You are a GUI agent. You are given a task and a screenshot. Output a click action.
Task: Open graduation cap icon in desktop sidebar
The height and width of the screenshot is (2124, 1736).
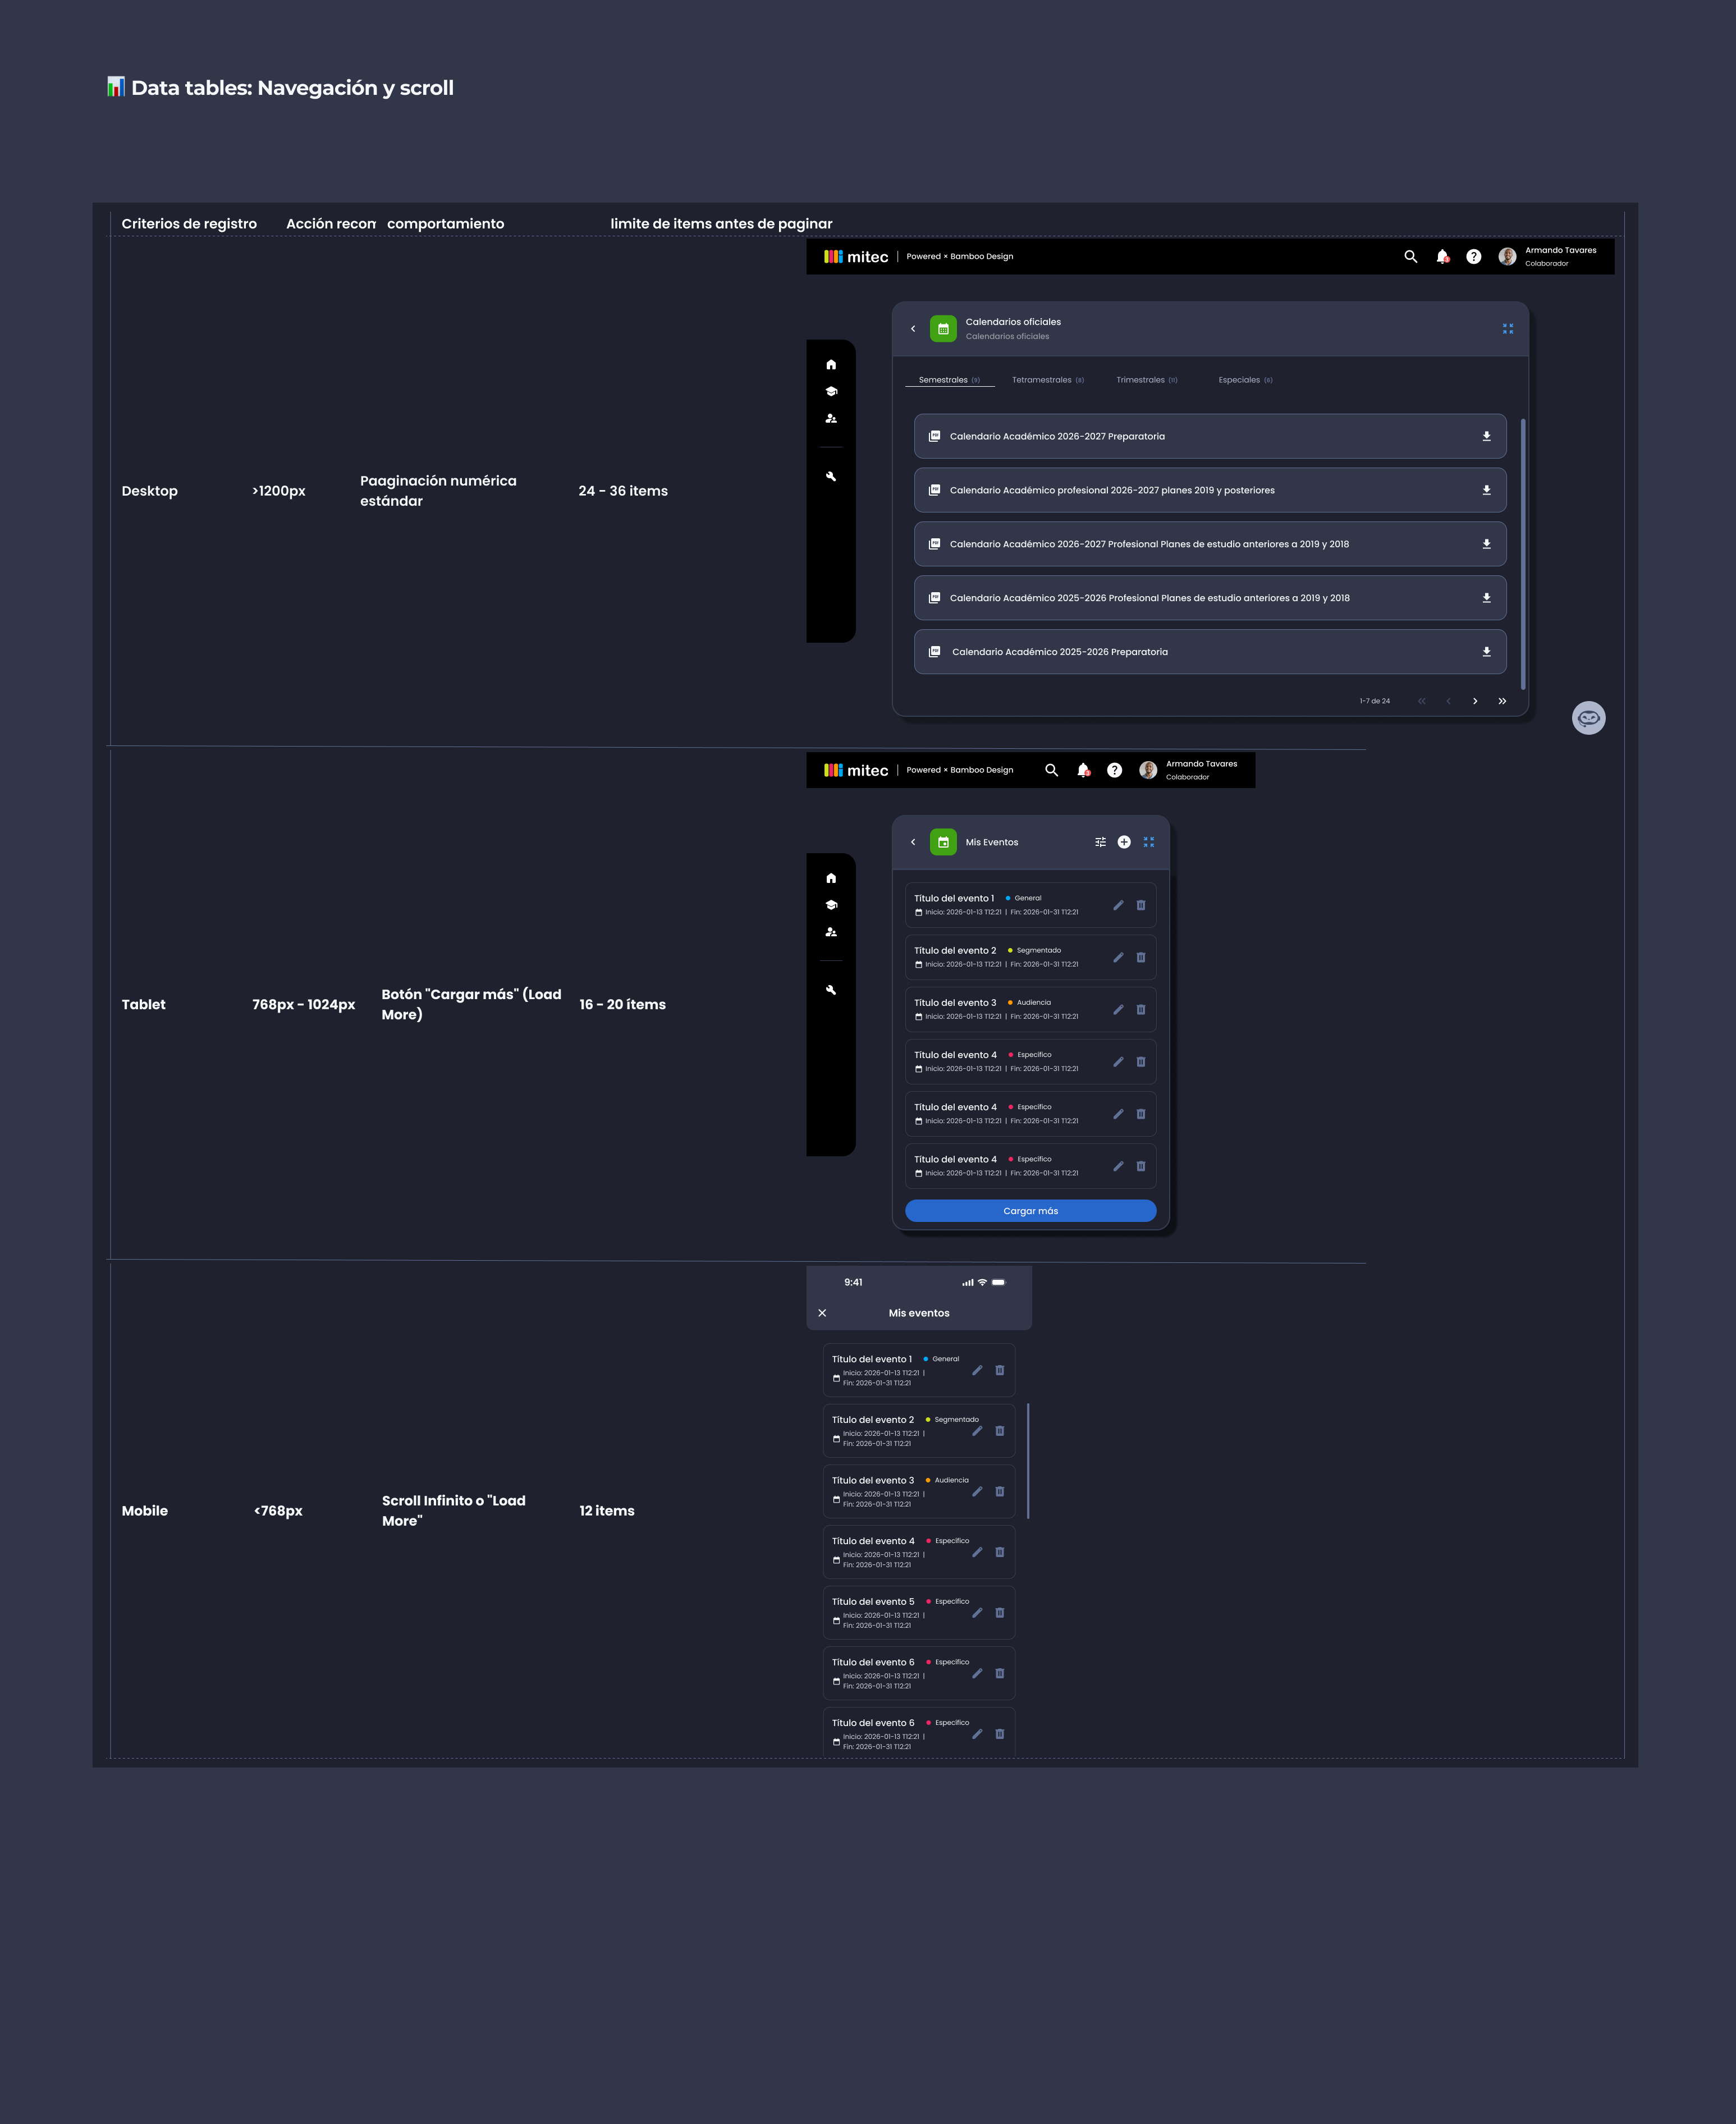pos(831,392)
